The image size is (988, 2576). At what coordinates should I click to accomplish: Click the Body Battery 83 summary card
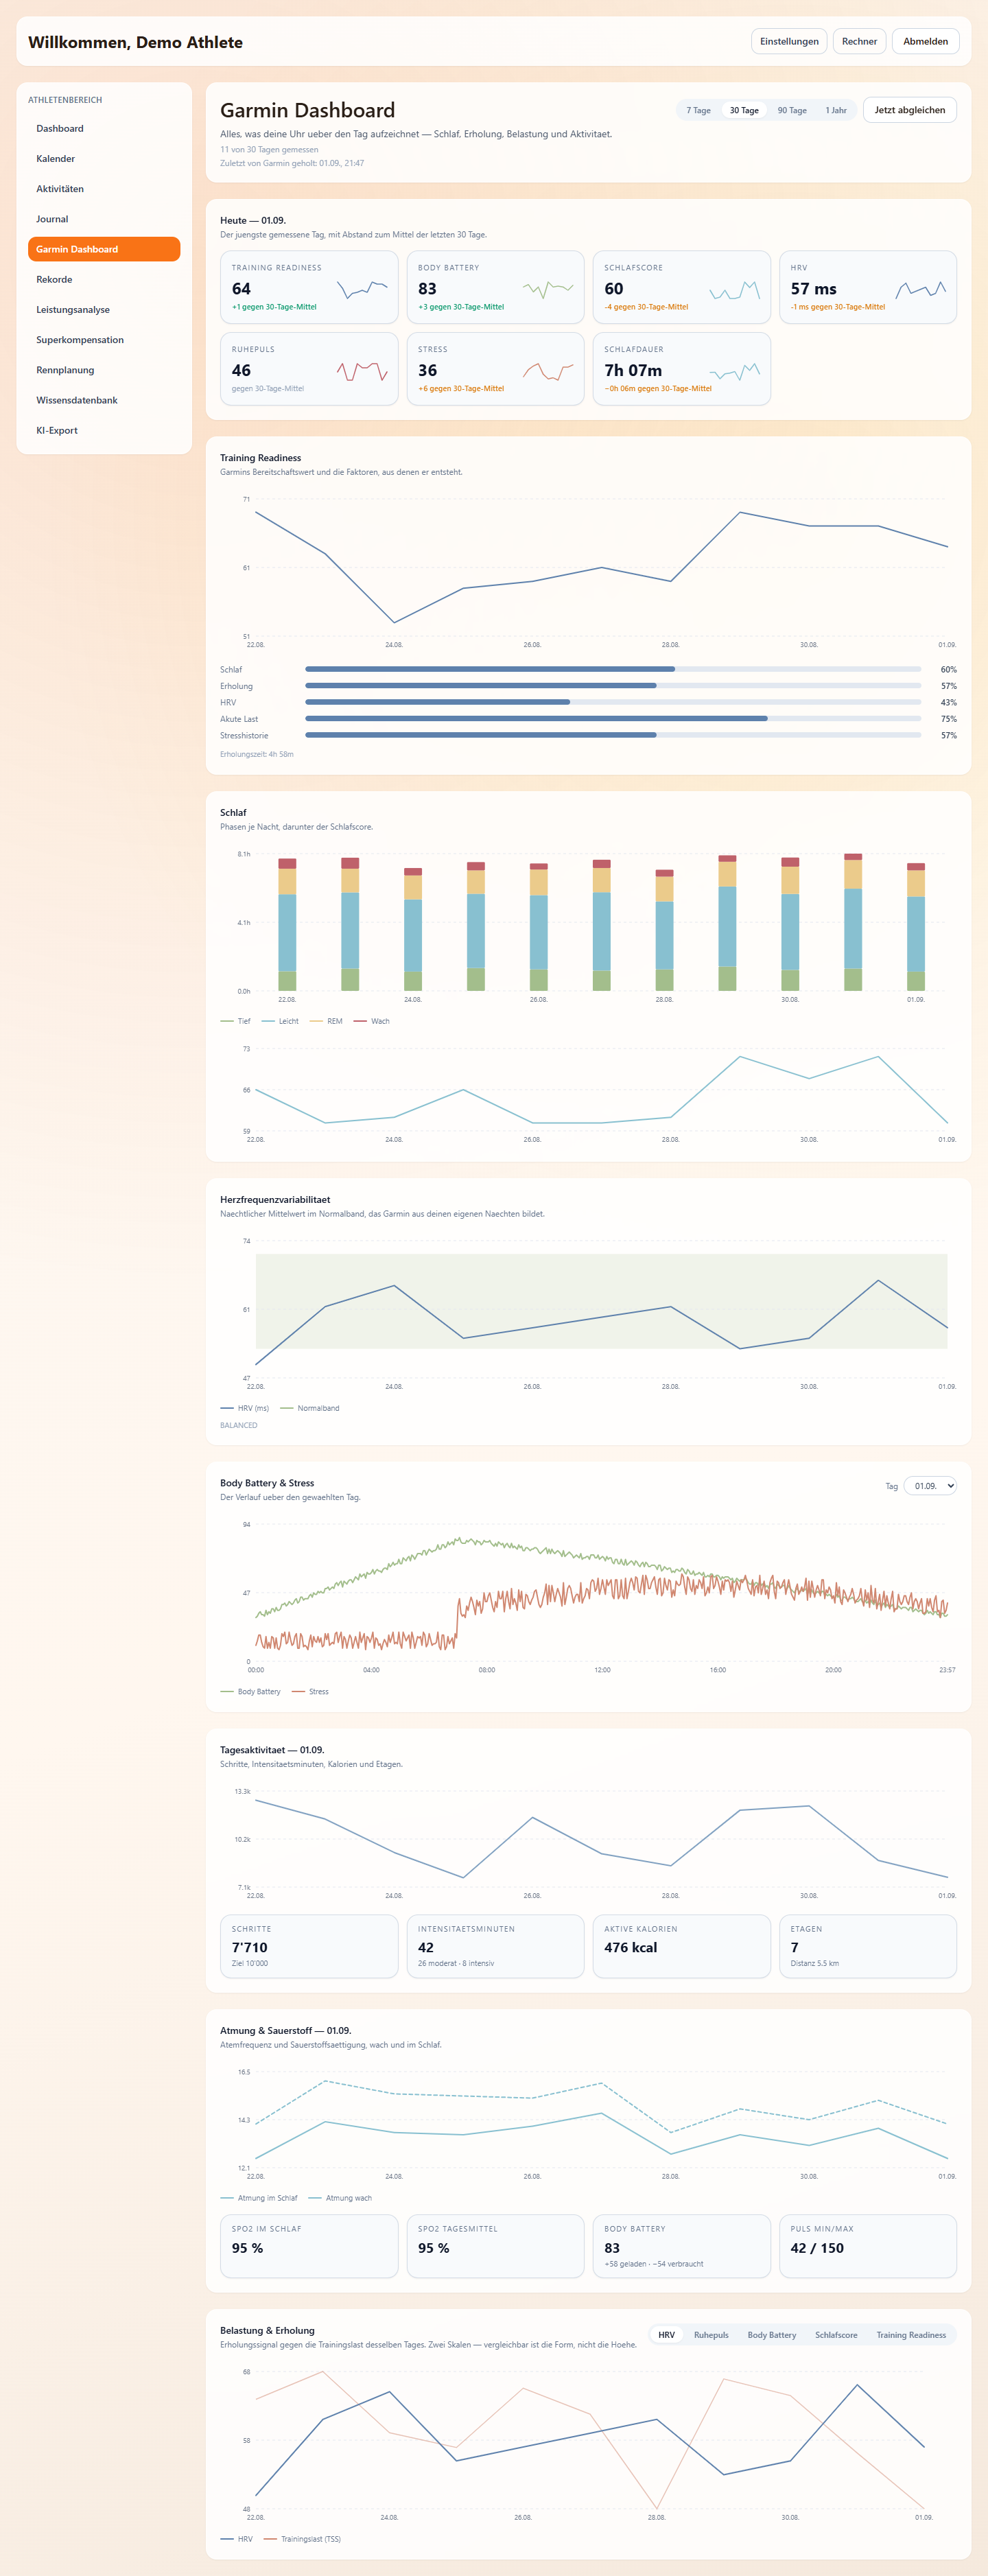click(x=495, y=287)
